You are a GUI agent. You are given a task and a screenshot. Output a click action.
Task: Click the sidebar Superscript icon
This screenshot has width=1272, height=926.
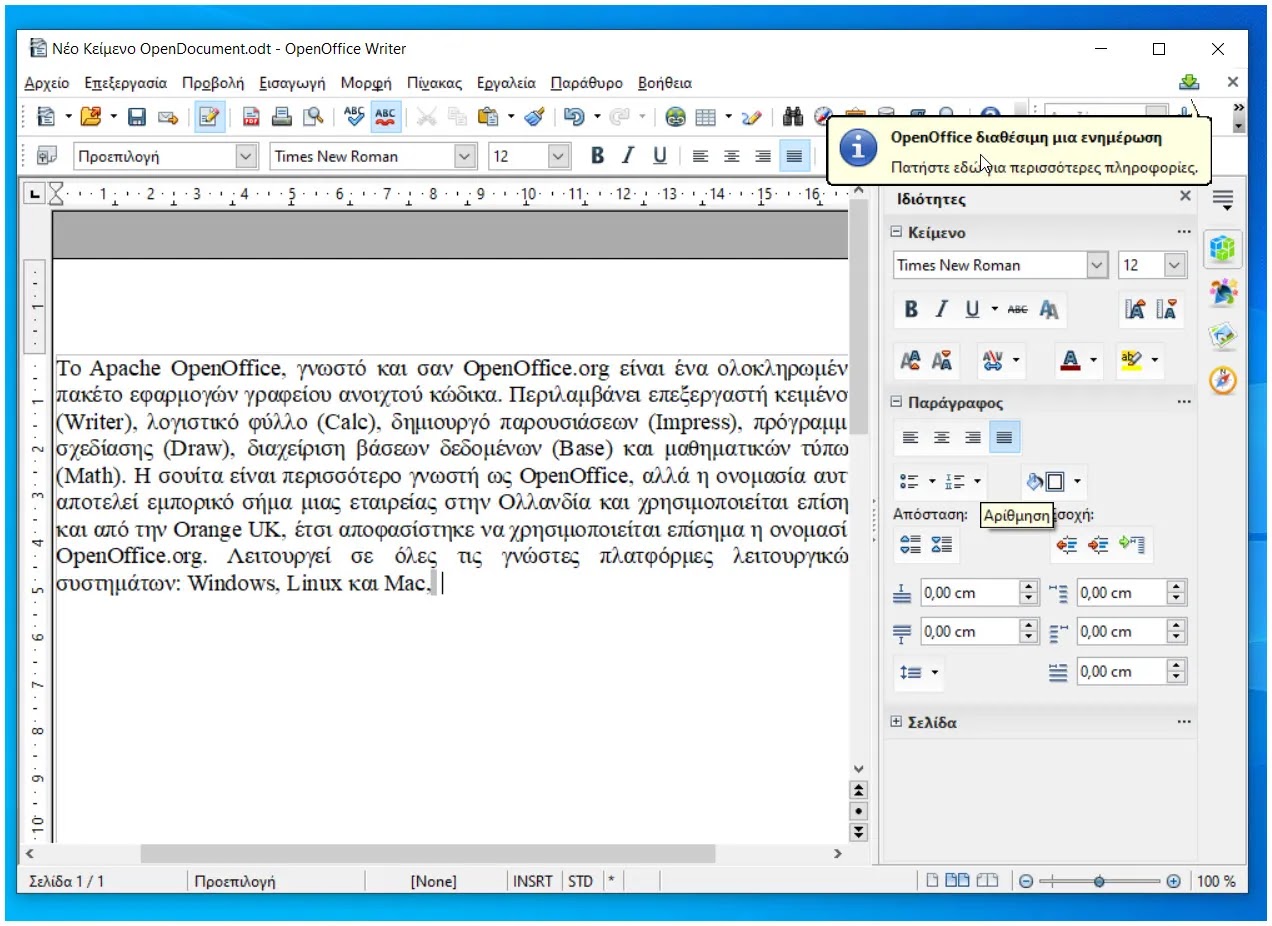[x=911, y=360]
